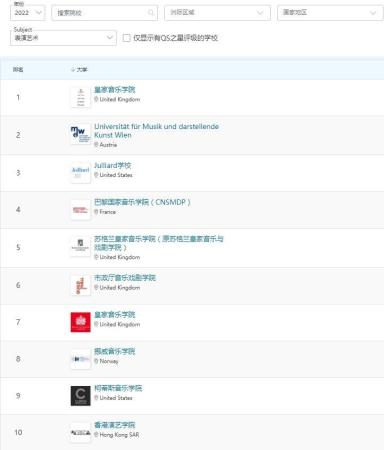Click the mdw logo thumbnail
The height and width of the screenshot is (450, 384).
80,134
